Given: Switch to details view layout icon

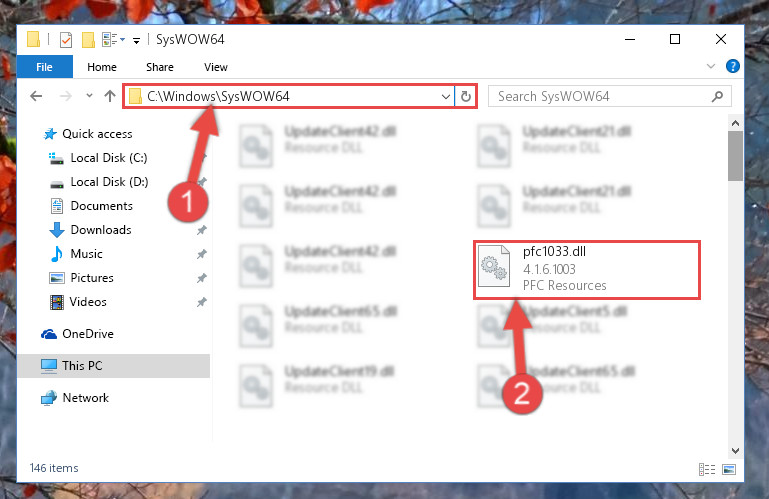Looking at the screenshot, I should (x=707, y=470).
